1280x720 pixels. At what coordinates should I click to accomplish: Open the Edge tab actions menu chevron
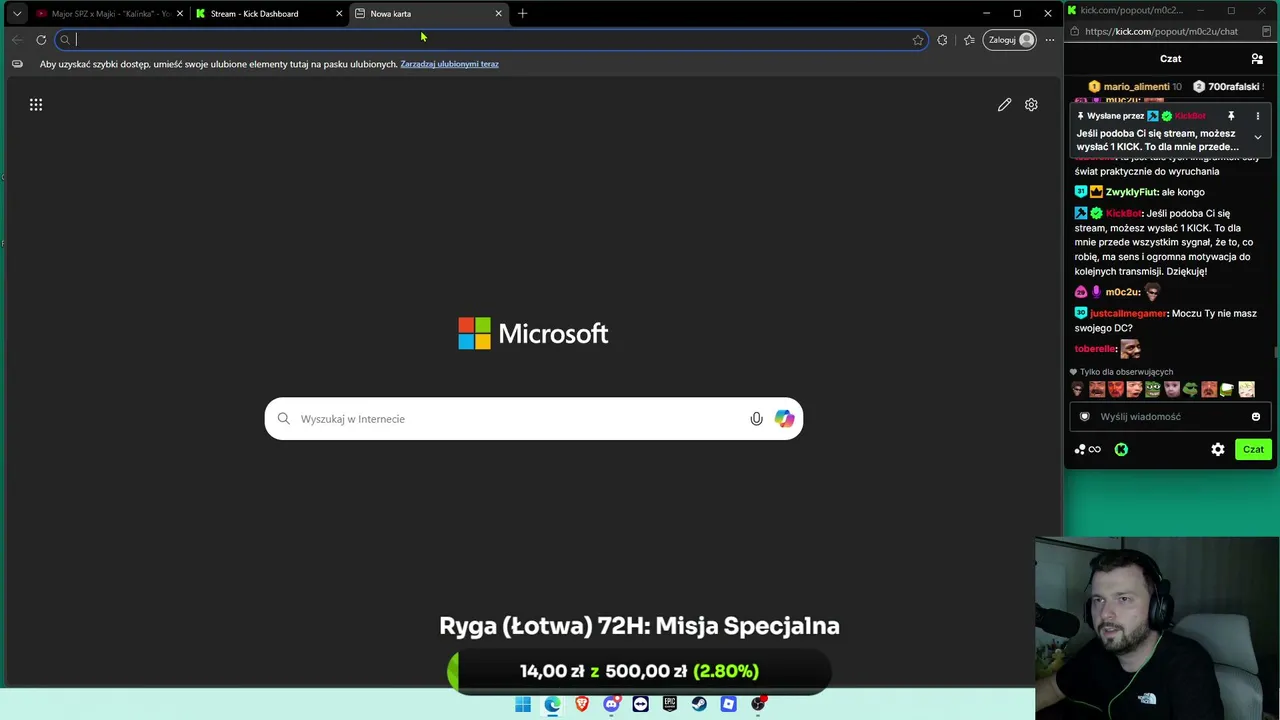(17, 14)
